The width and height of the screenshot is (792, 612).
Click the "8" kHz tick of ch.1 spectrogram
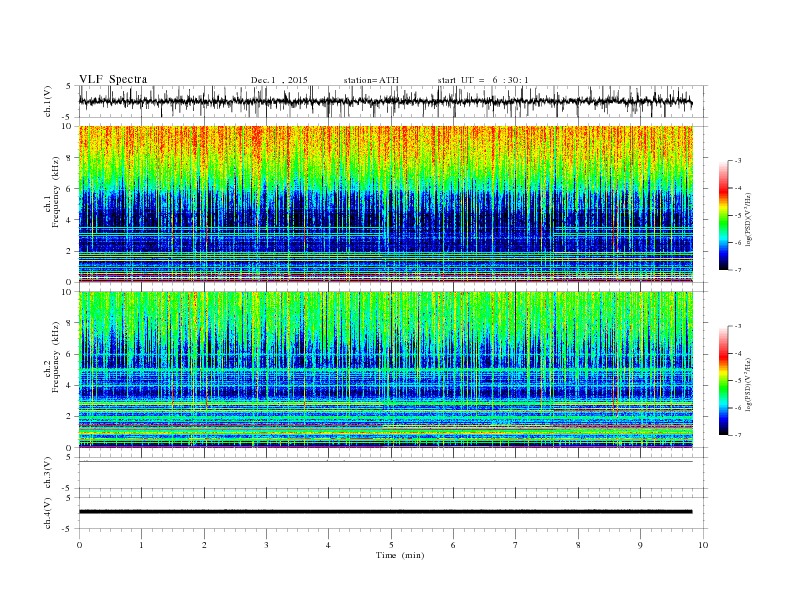(70, 158)
